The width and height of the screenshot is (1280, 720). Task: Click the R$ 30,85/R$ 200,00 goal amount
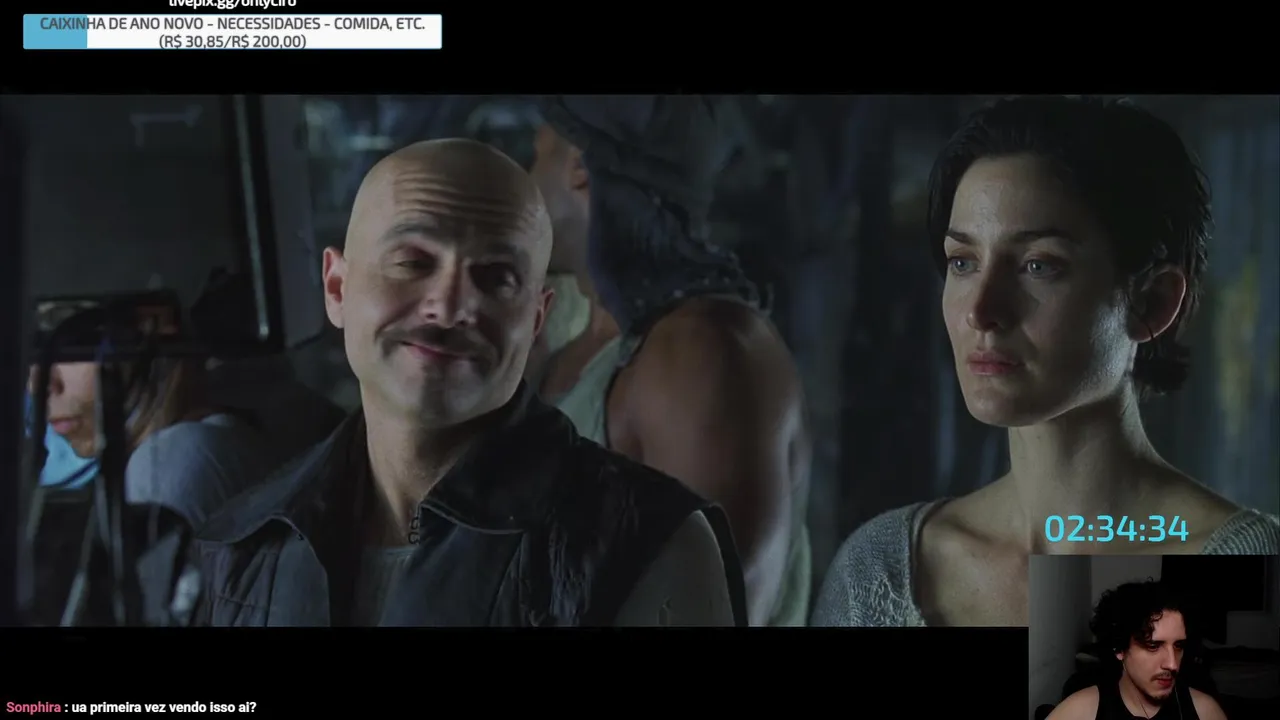232,41
